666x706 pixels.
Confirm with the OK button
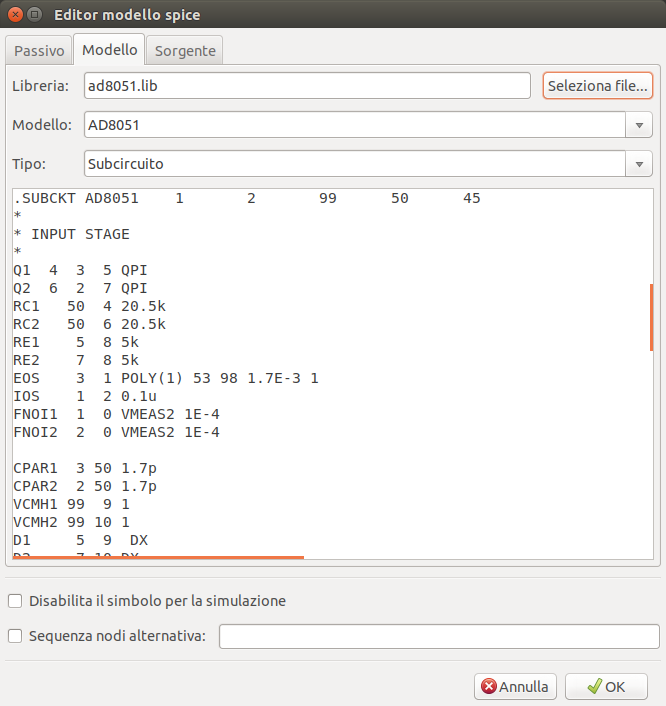pyautogui.click(x=606, y=687)
